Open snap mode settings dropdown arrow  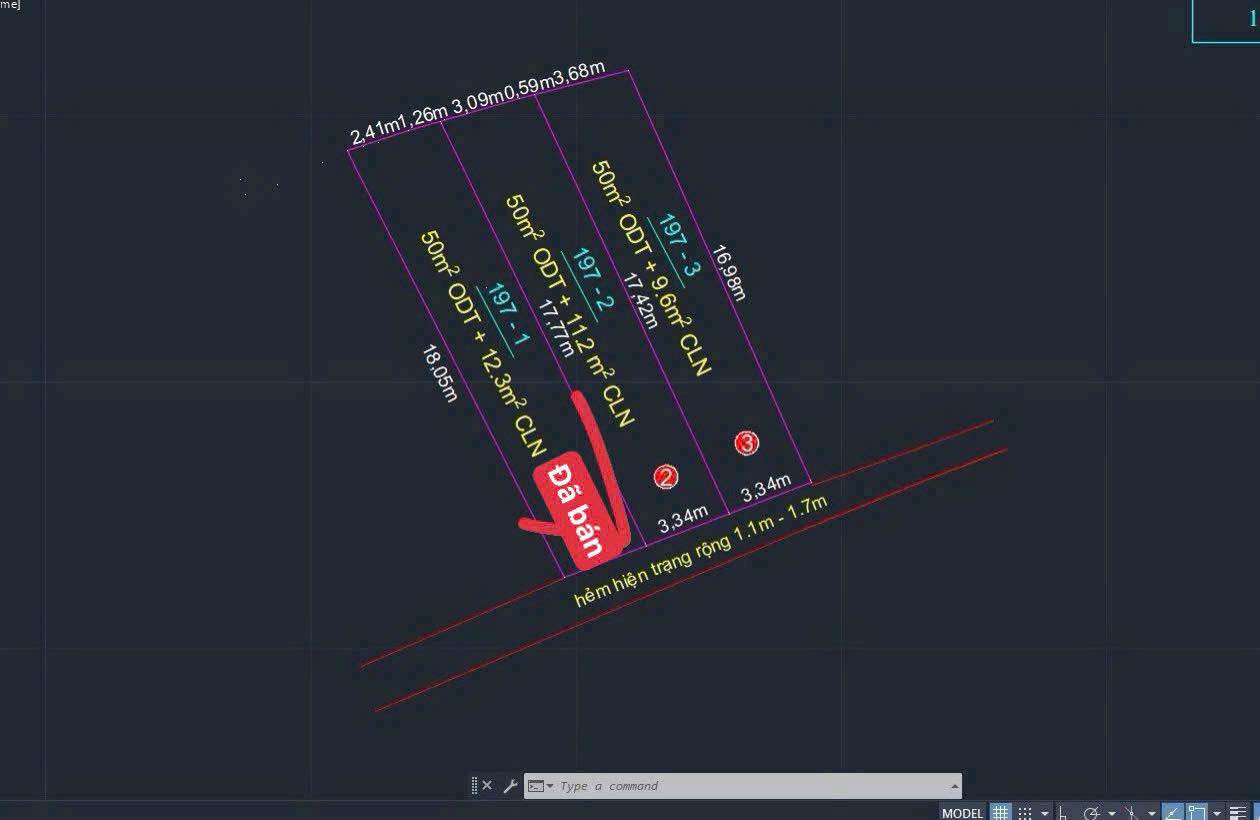1045,813
